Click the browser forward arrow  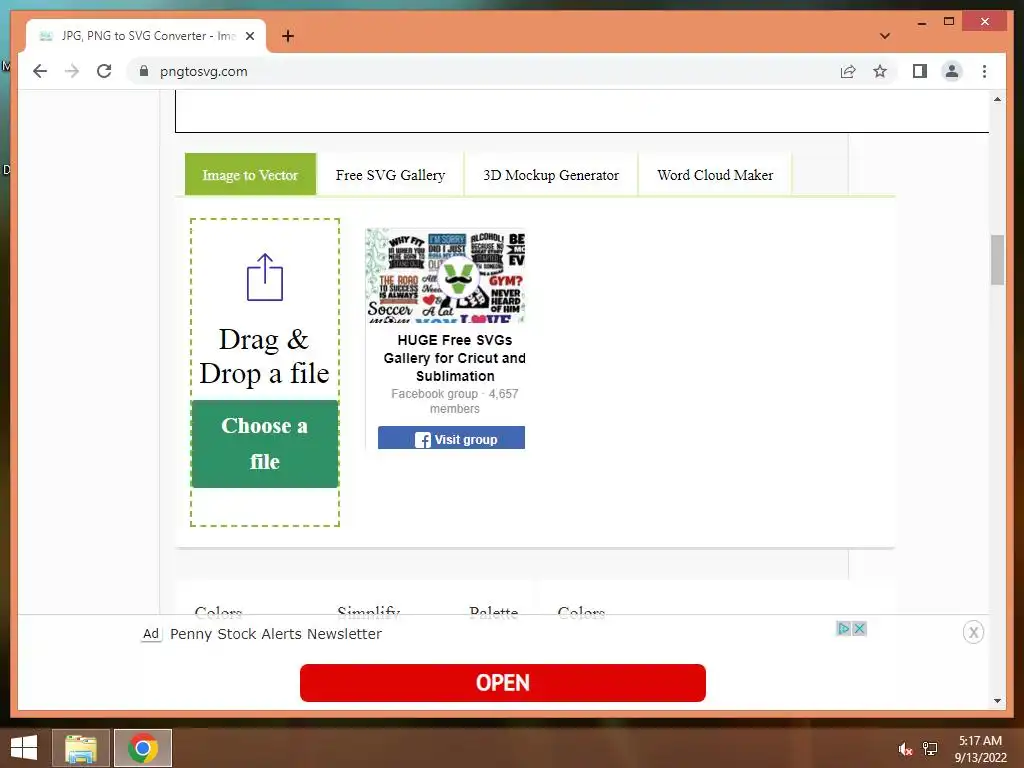click(72, 71)
